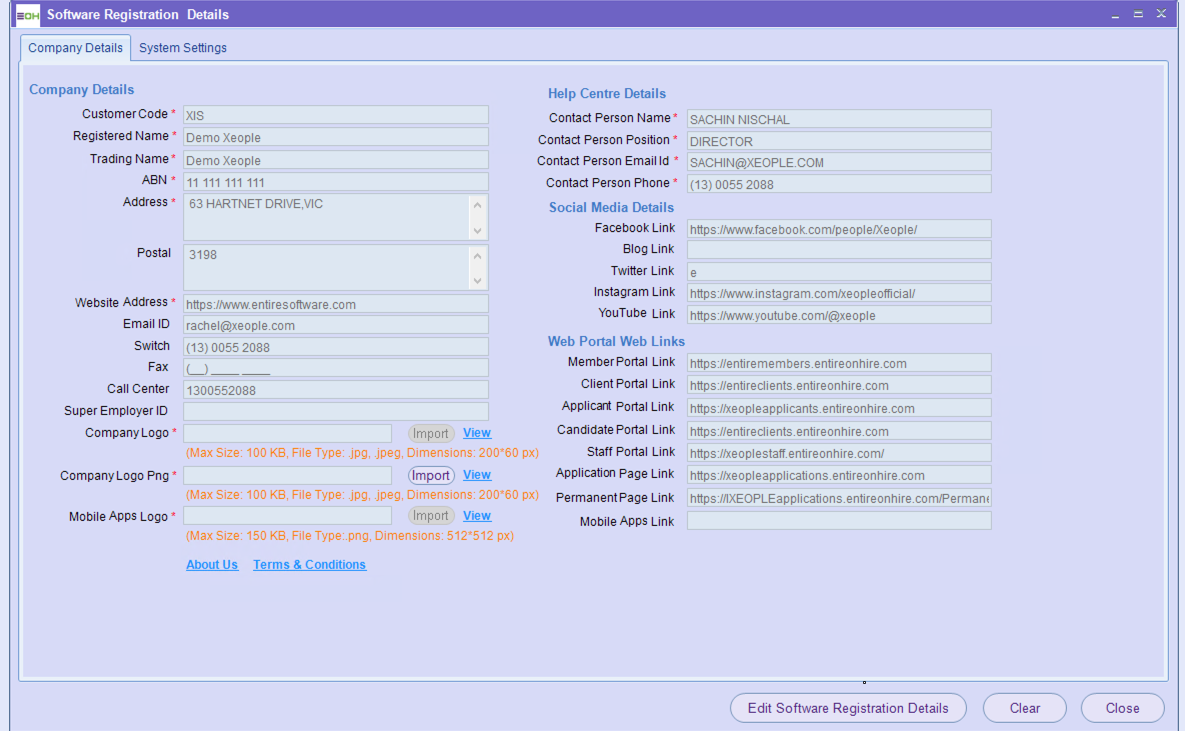Switch to the System Settings tab
Image resolution: width=1185 pixels, height=731 pixels.
tap(182, 48)
